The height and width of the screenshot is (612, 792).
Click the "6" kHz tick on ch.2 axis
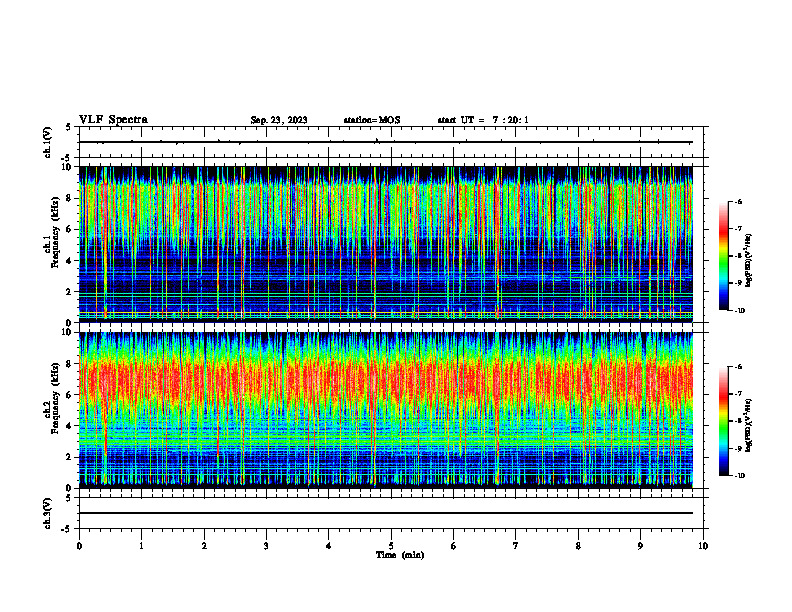(x=70, y=395)
